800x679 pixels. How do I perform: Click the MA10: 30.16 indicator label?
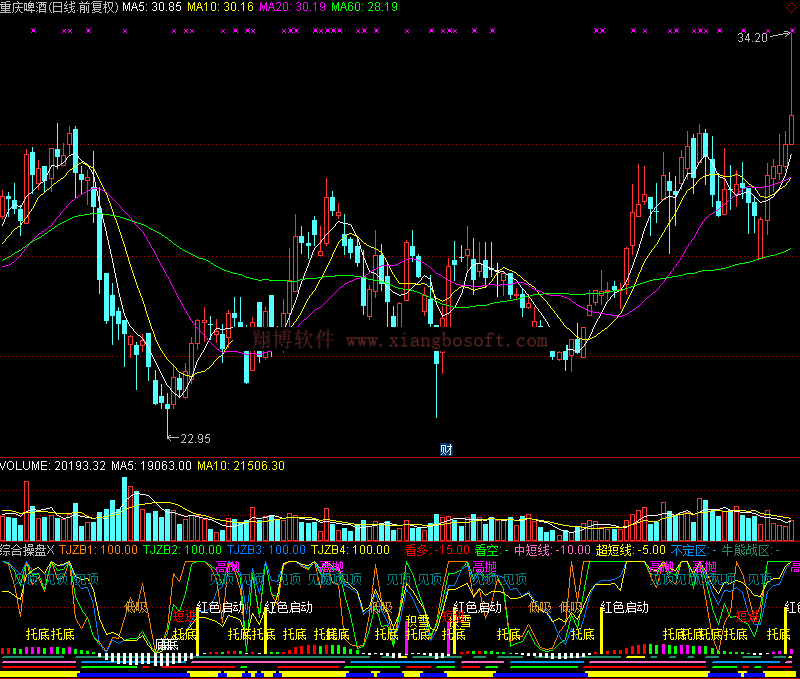tap(220, 7)
